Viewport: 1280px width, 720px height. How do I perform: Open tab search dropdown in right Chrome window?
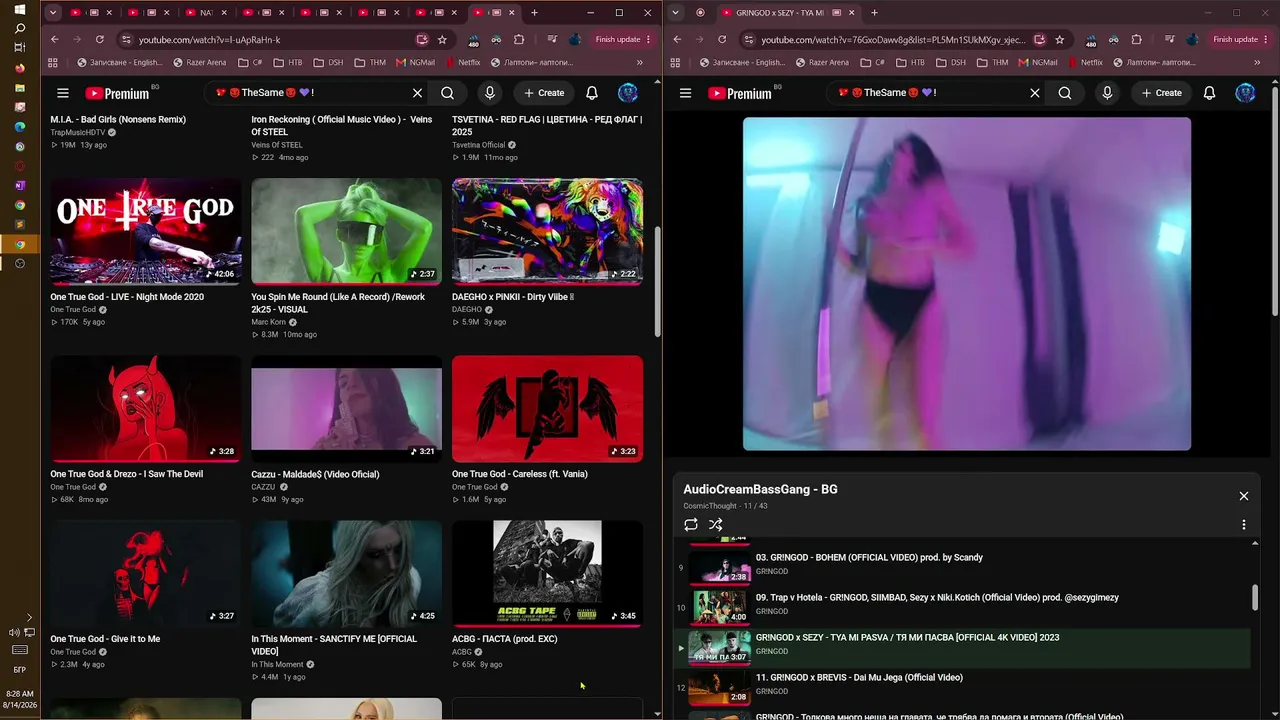(676, 13)
